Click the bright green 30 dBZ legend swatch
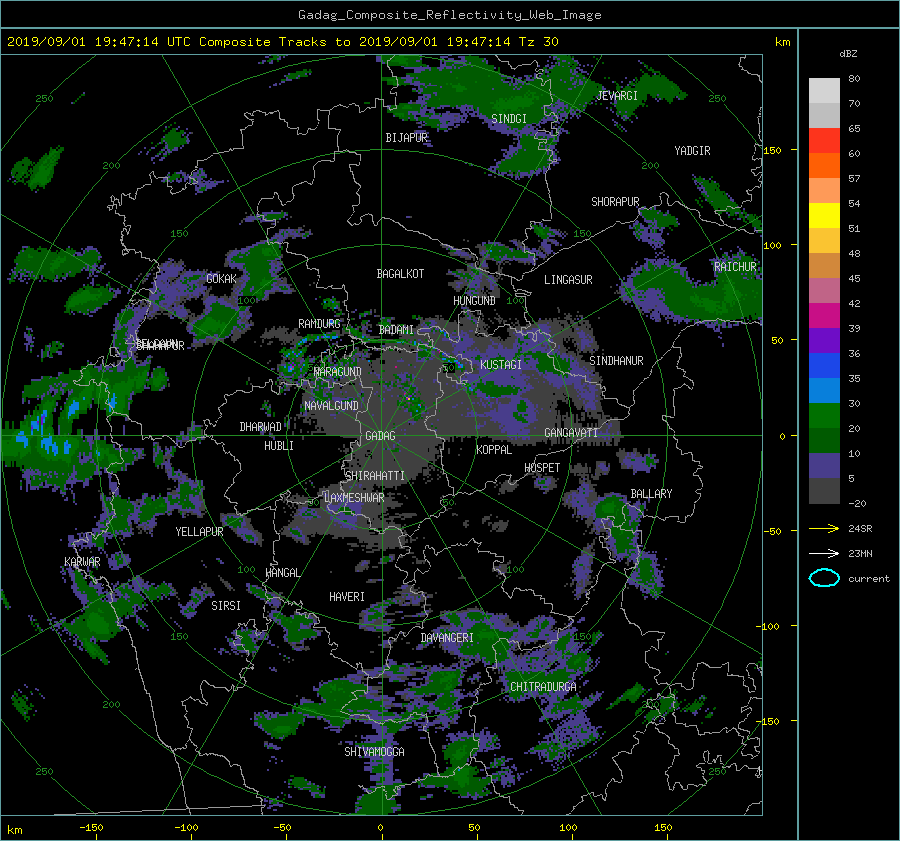Viewport: 900px width, 841px height. (x=824, y=415)
